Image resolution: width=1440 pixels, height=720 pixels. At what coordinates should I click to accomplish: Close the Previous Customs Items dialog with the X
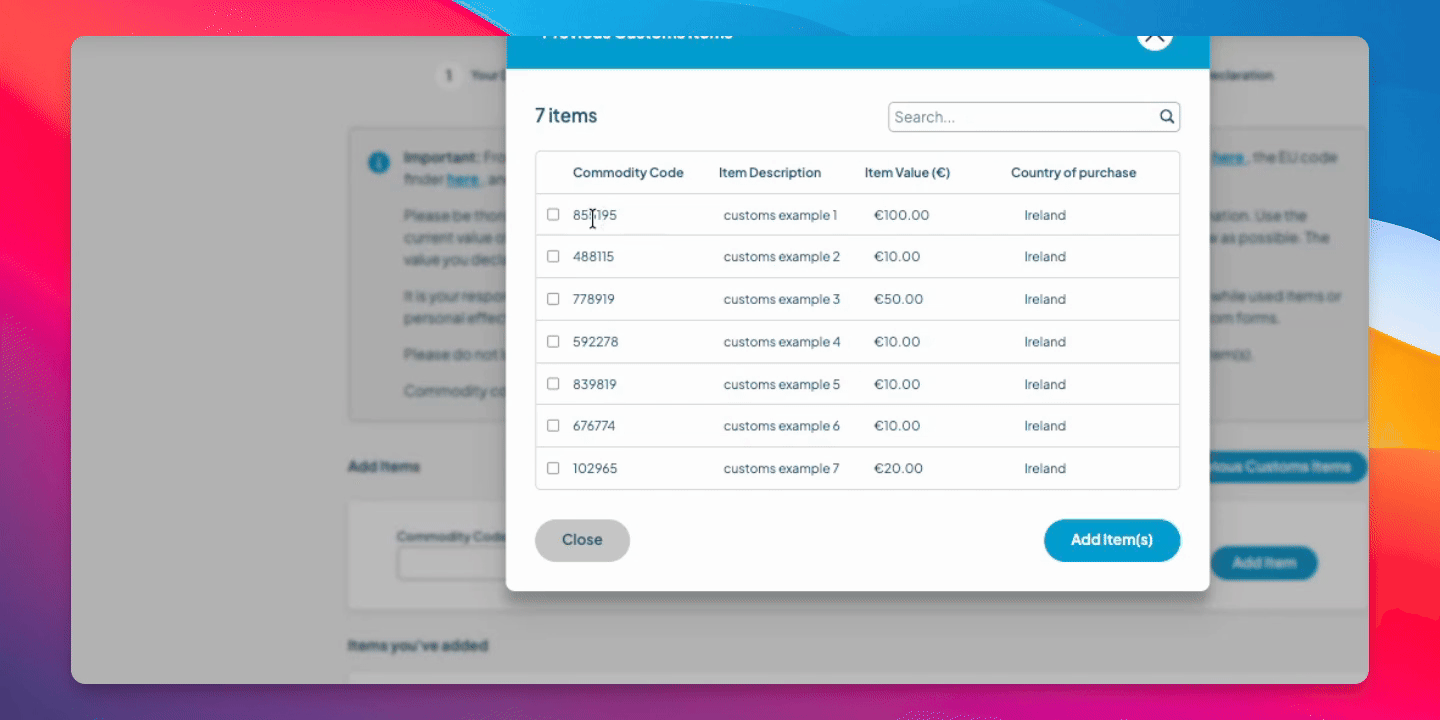[x=1154, y=38]
